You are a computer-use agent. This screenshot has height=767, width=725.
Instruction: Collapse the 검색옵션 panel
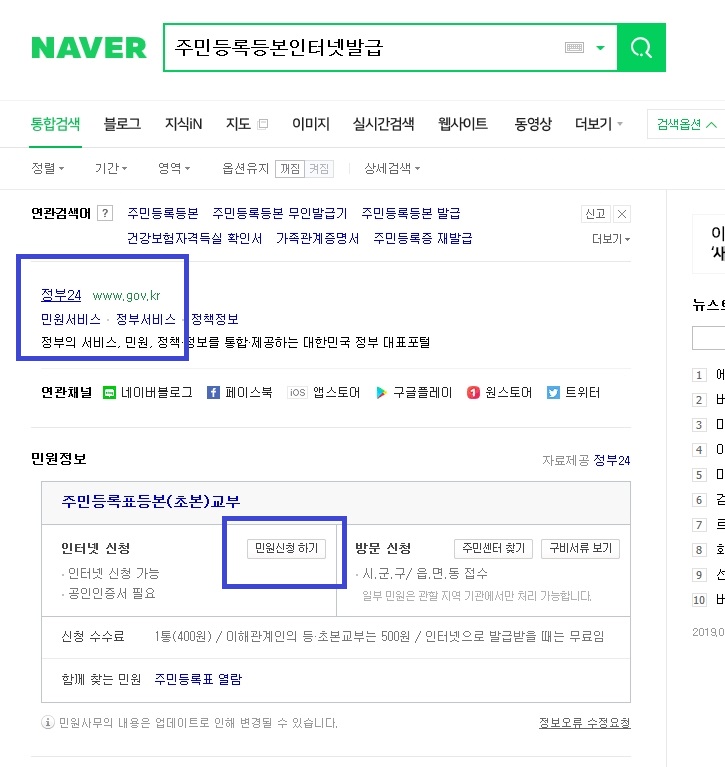(686, 124)
